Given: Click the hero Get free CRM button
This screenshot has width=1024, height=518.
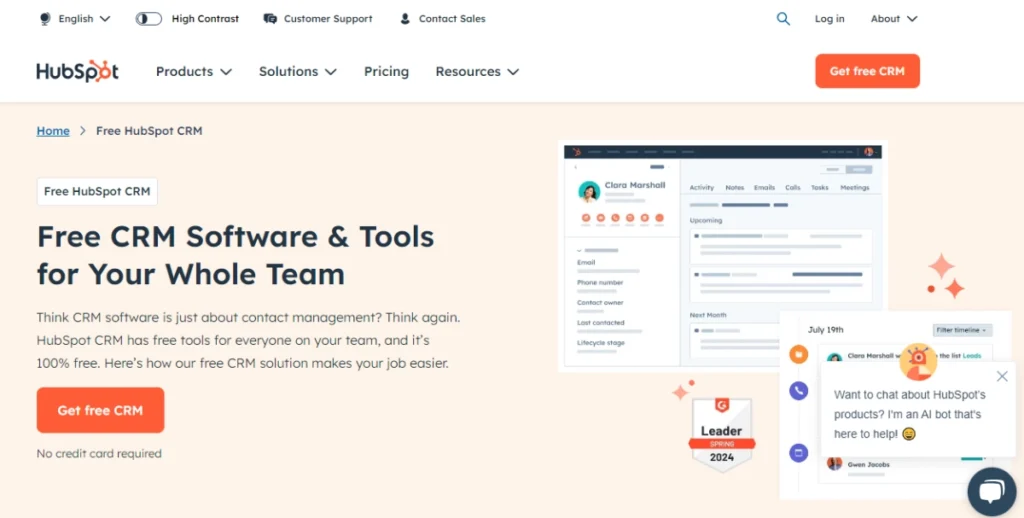Looking at the screenshot, I should coord(100,410).
